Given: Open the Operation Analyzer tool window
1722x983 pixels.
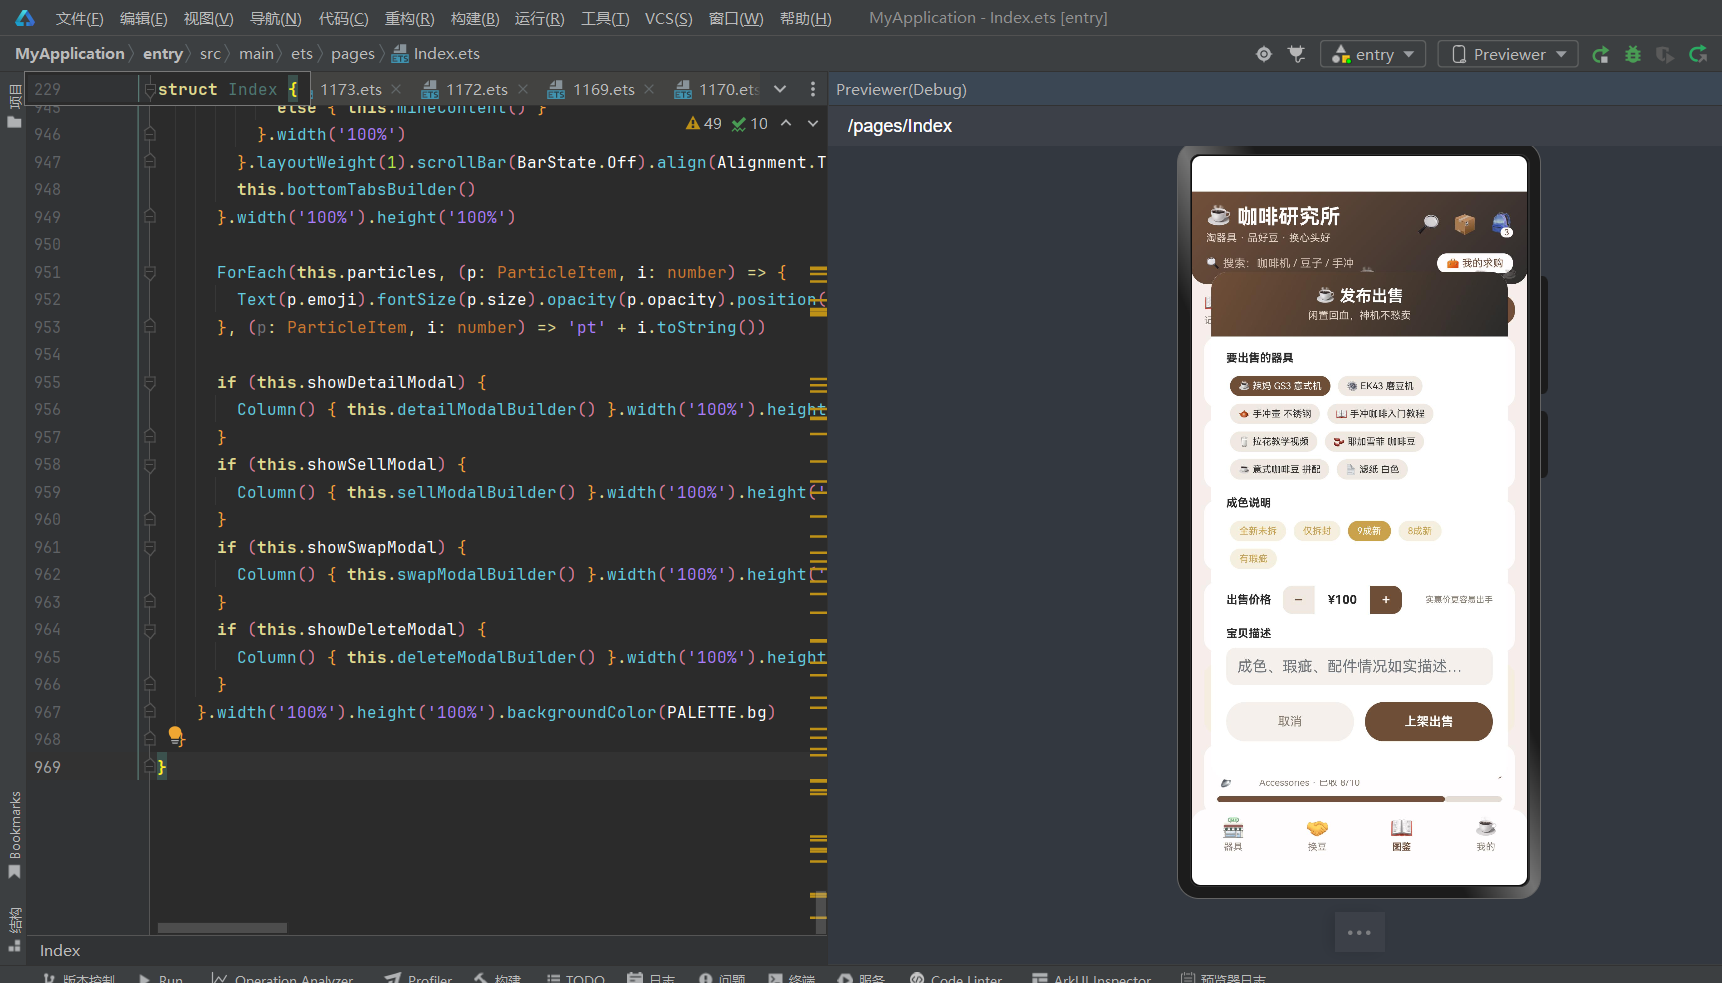Looking at the screenshot, I should [x=283, y=978].
